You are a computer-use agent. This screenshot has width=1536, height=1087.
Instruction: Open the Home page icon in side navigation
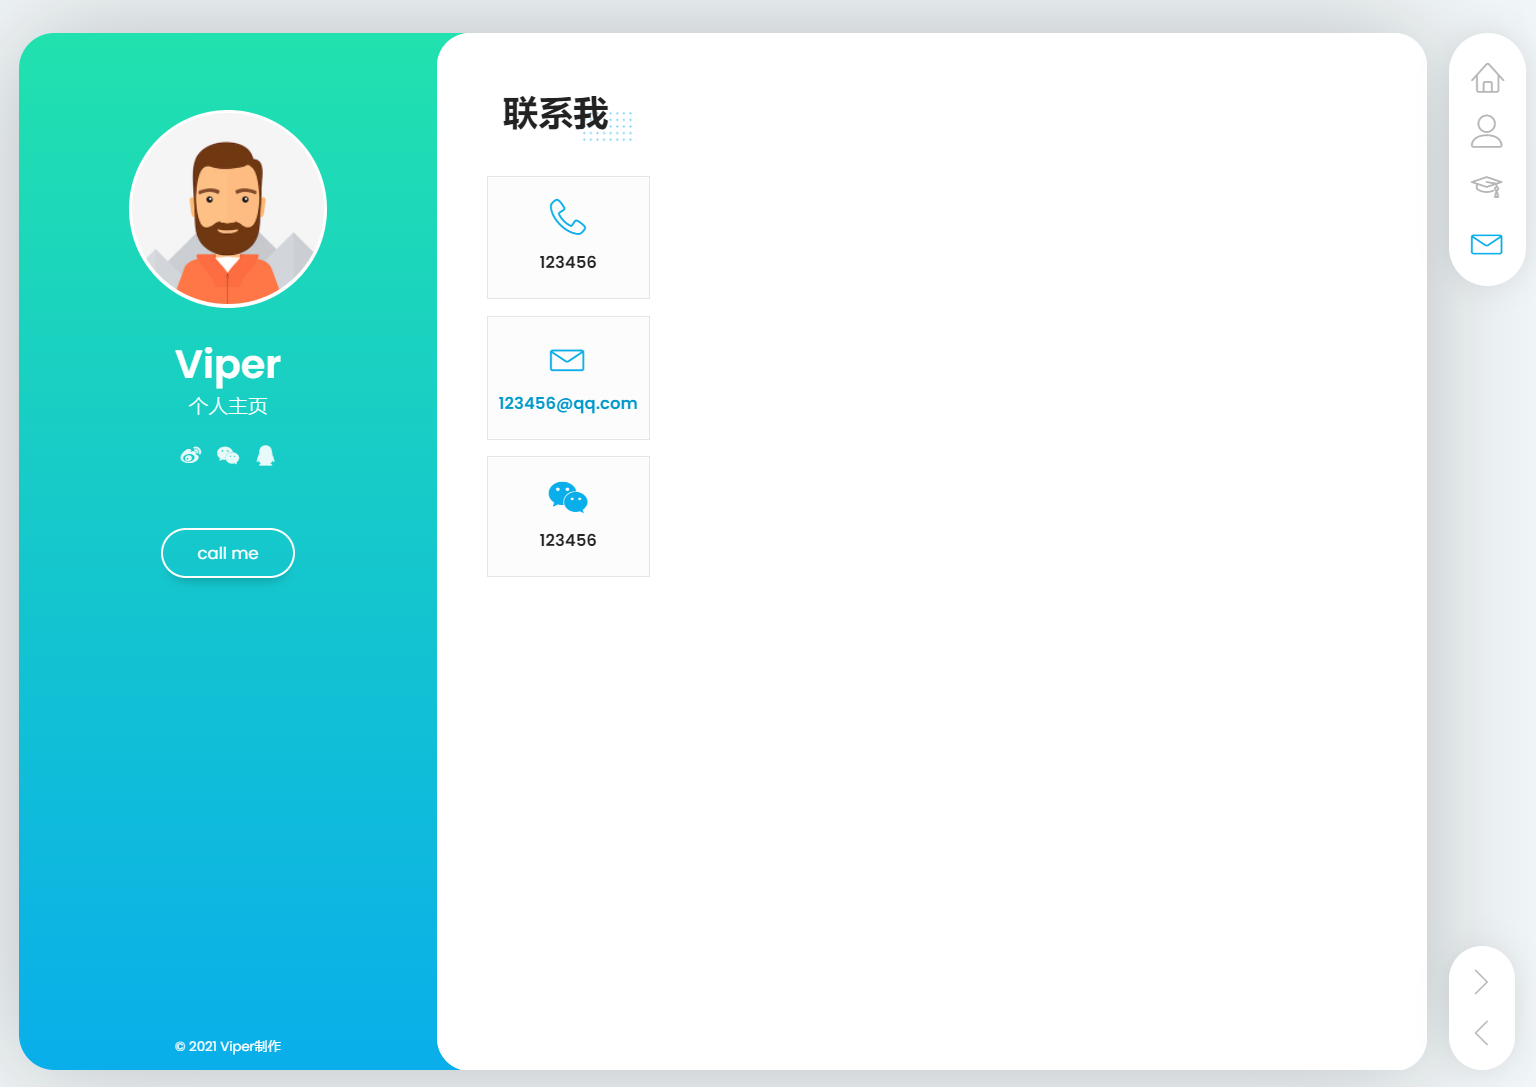[1487, 78]
